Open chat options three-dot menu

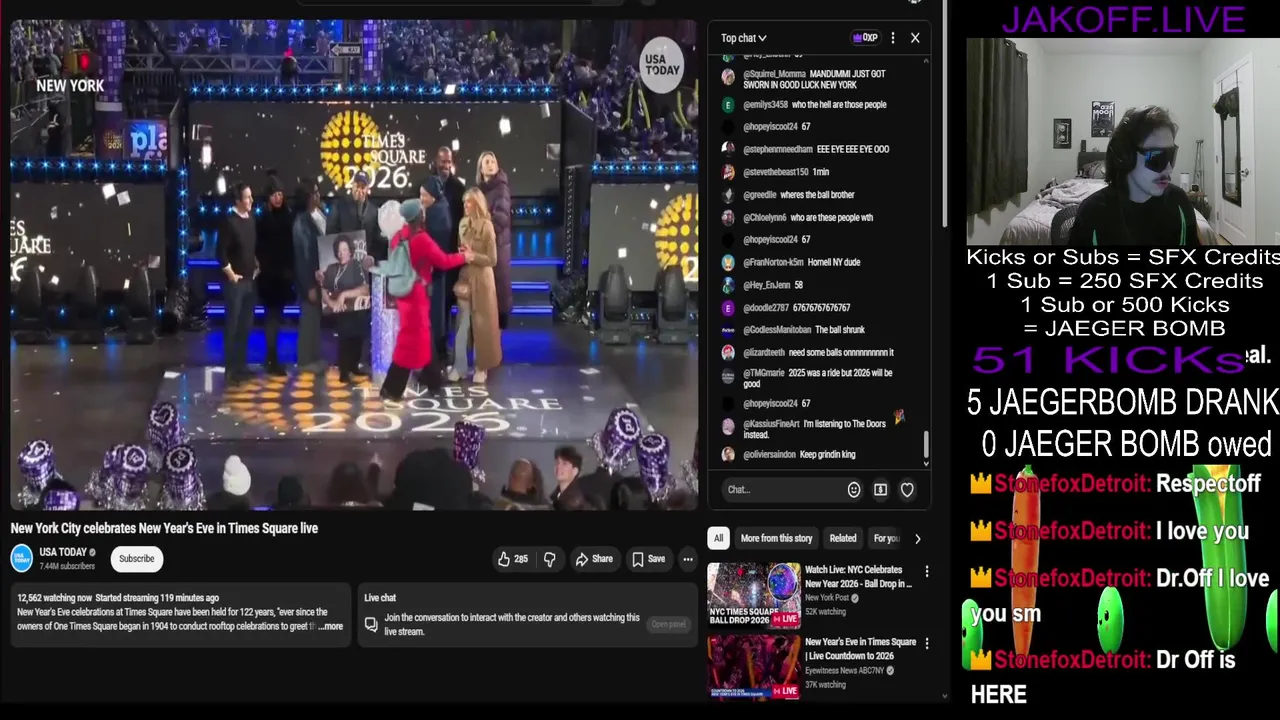click(893, 38)
